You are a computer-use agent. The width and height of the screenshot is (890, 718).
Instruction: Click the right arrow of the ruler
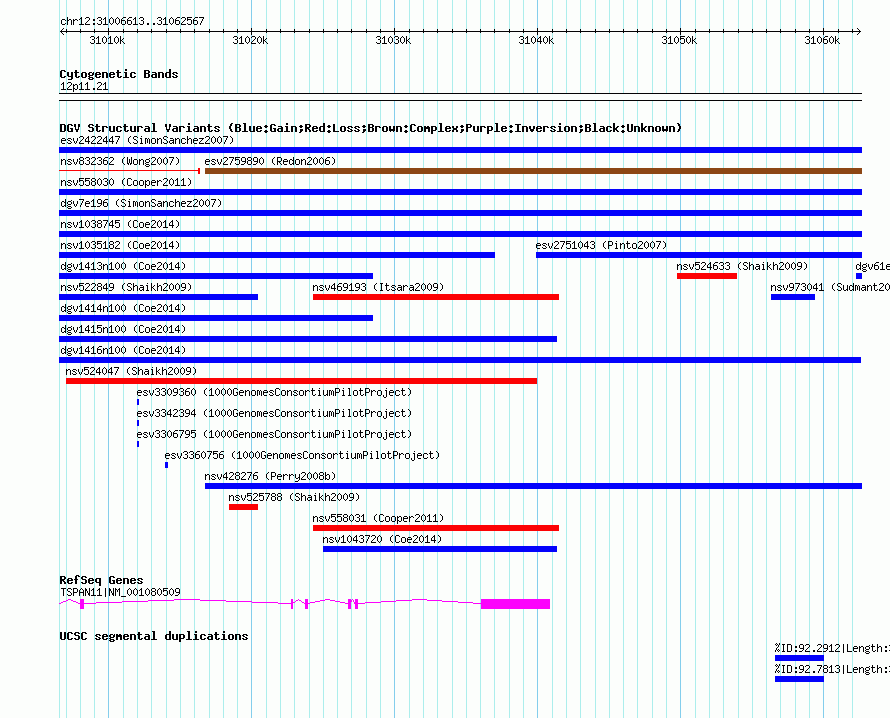click(x=858, y=31)
